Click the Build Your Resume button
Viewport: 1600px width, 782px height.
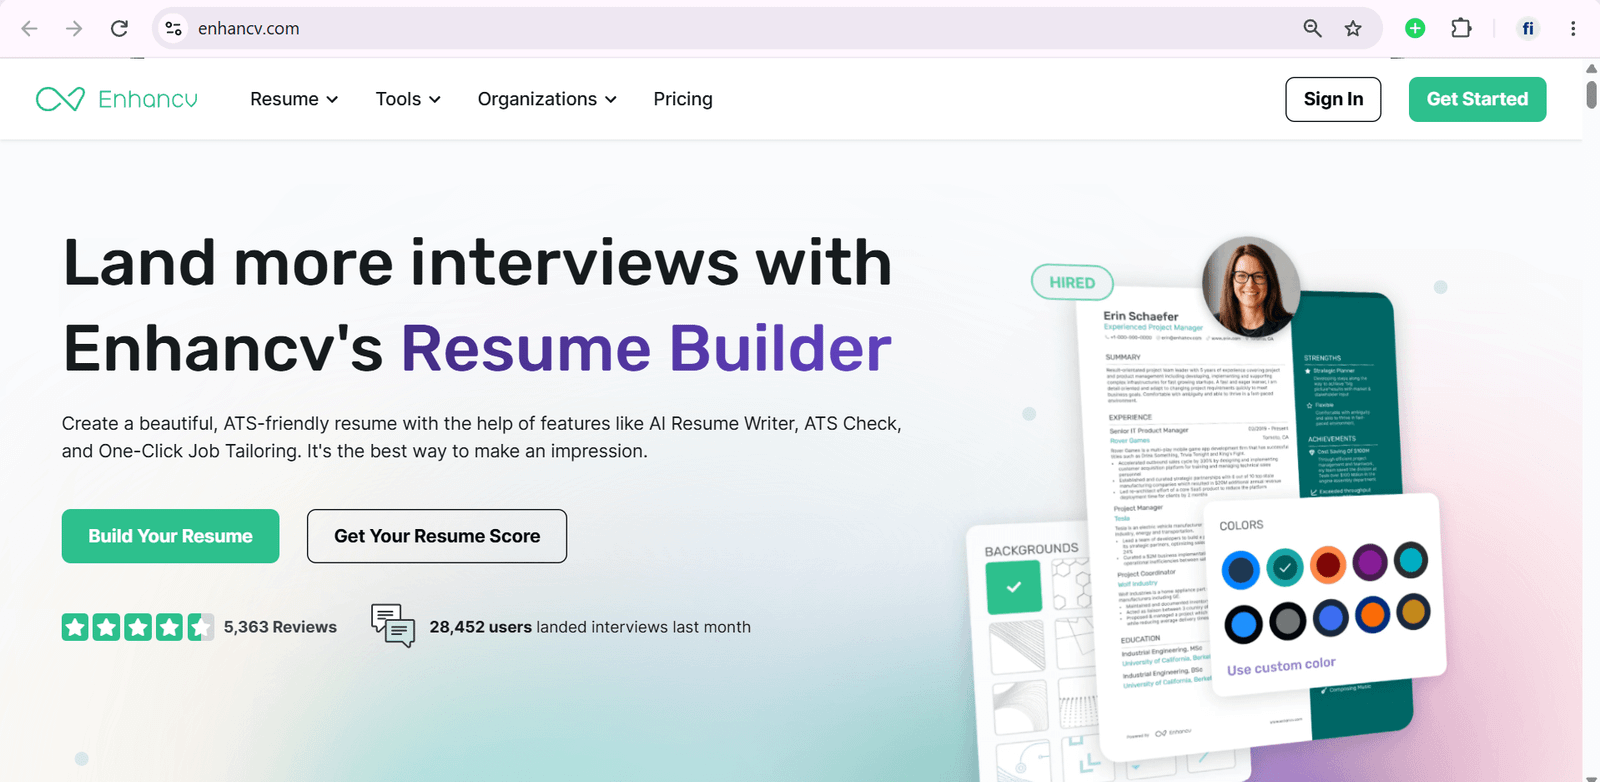[x=170, y=536]
